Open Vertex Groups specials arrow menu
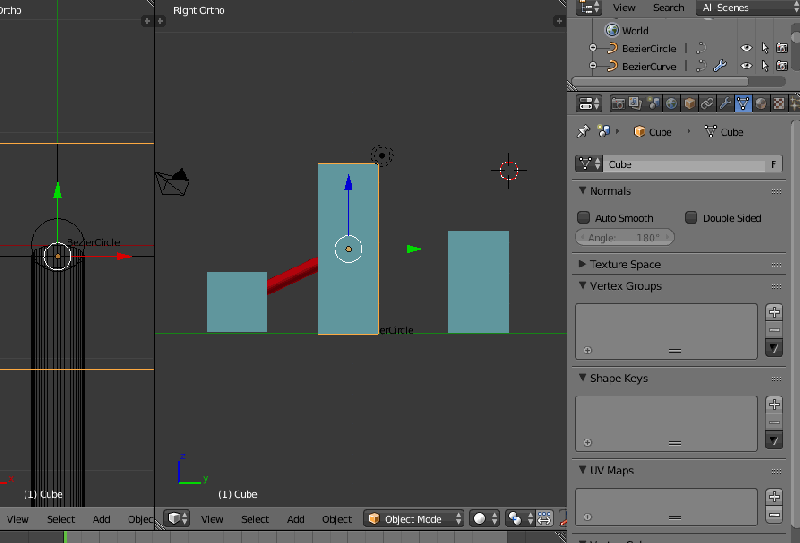 (x=774, y=348)
